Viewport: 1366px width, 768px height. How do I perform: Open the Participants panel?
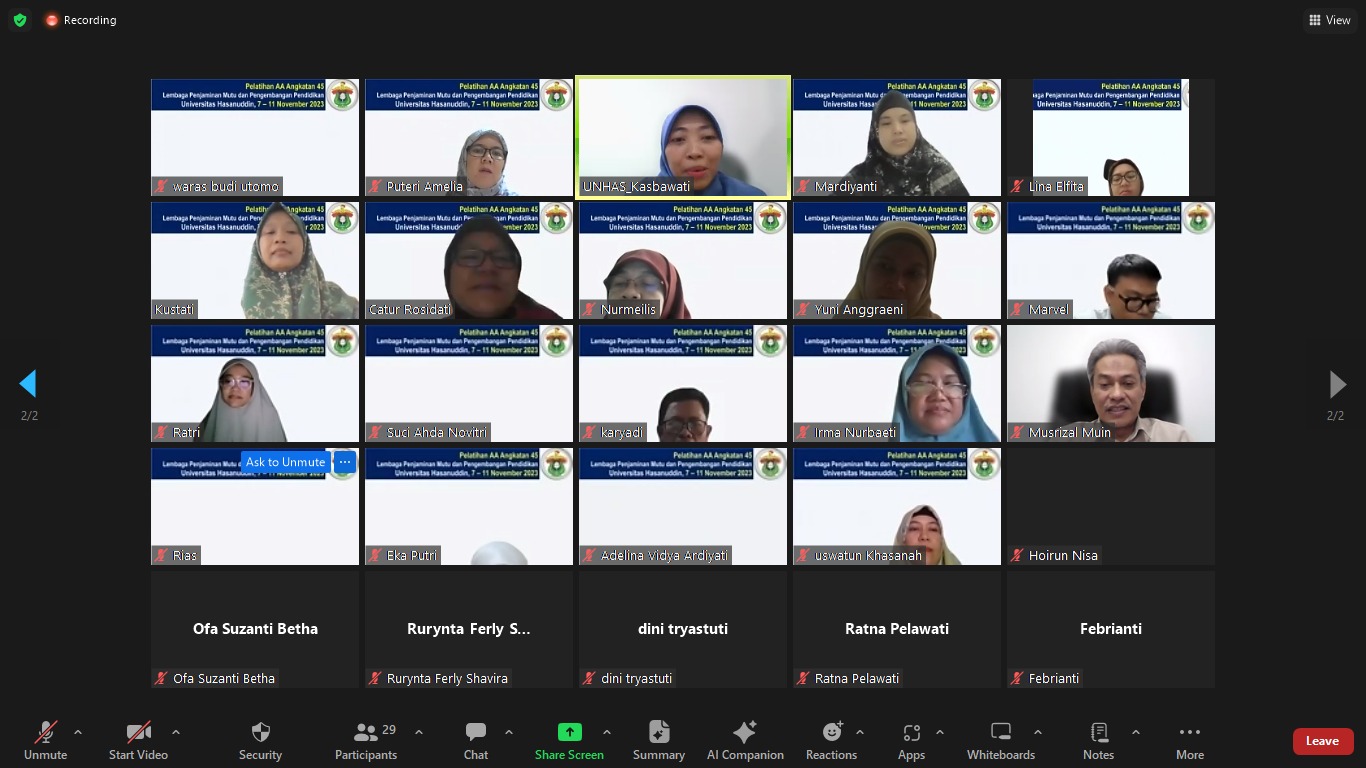pyautogui.click(x=366, y=741)
